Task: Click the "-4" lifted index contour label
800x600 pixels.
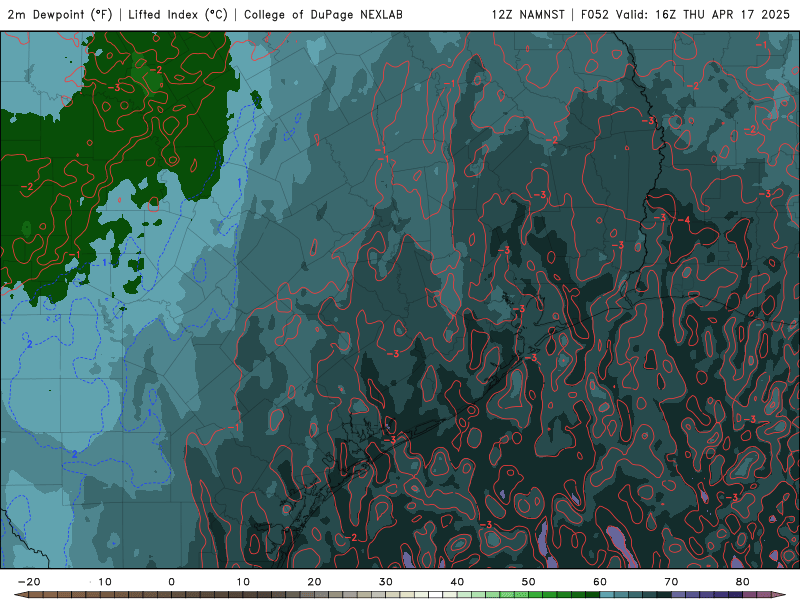Action: tap(684, 220)
